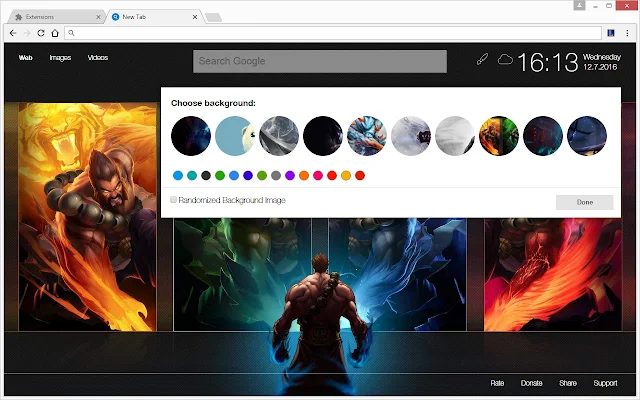This screenshot has width=640, height=400.
Task: Click the user profile icon in title bar
Action: point(579,5)
